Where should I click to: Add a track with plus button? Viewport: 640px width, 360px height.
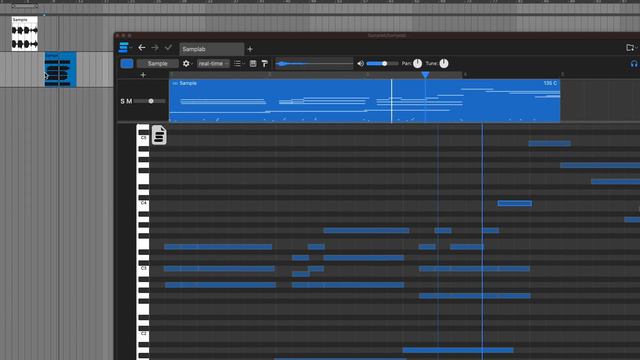pos(143,75)
